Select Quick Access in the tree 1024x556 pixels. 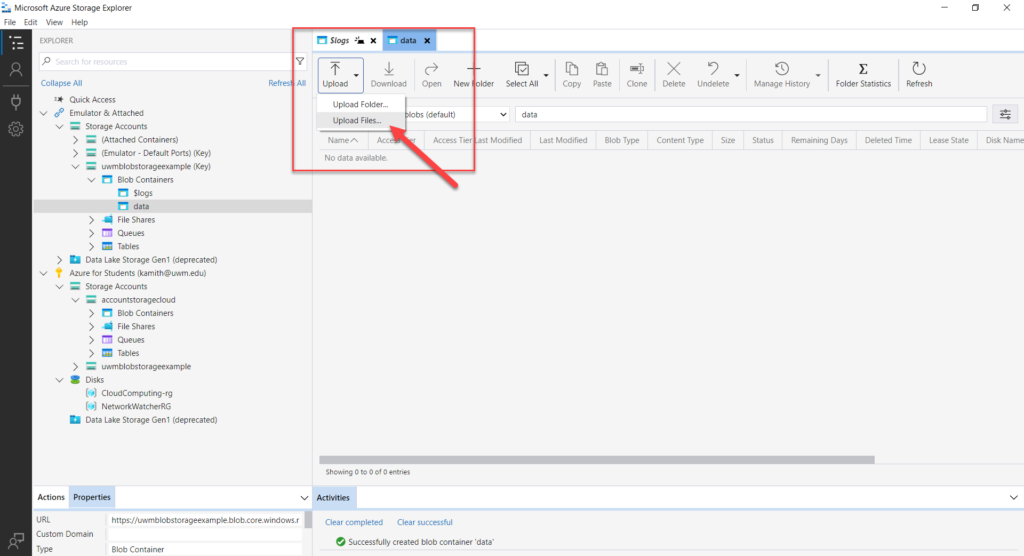92,100
